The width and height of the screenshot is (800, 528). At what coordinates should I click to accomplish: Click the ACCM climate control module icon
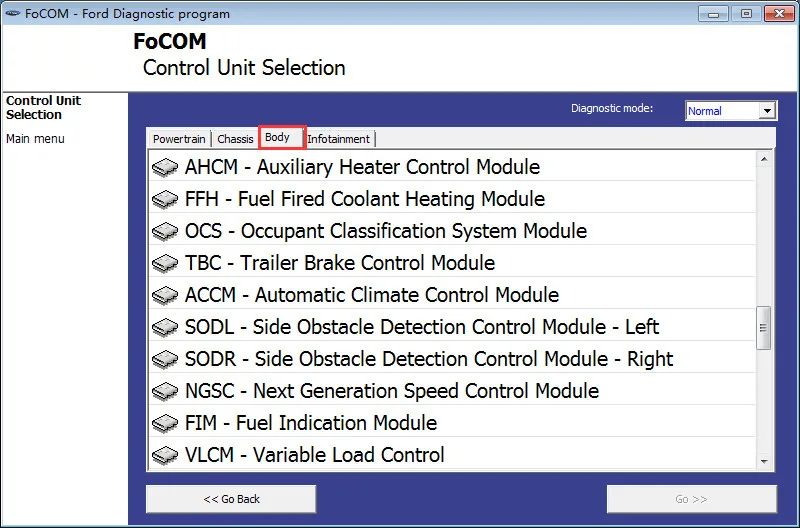(x=165, y=295)
